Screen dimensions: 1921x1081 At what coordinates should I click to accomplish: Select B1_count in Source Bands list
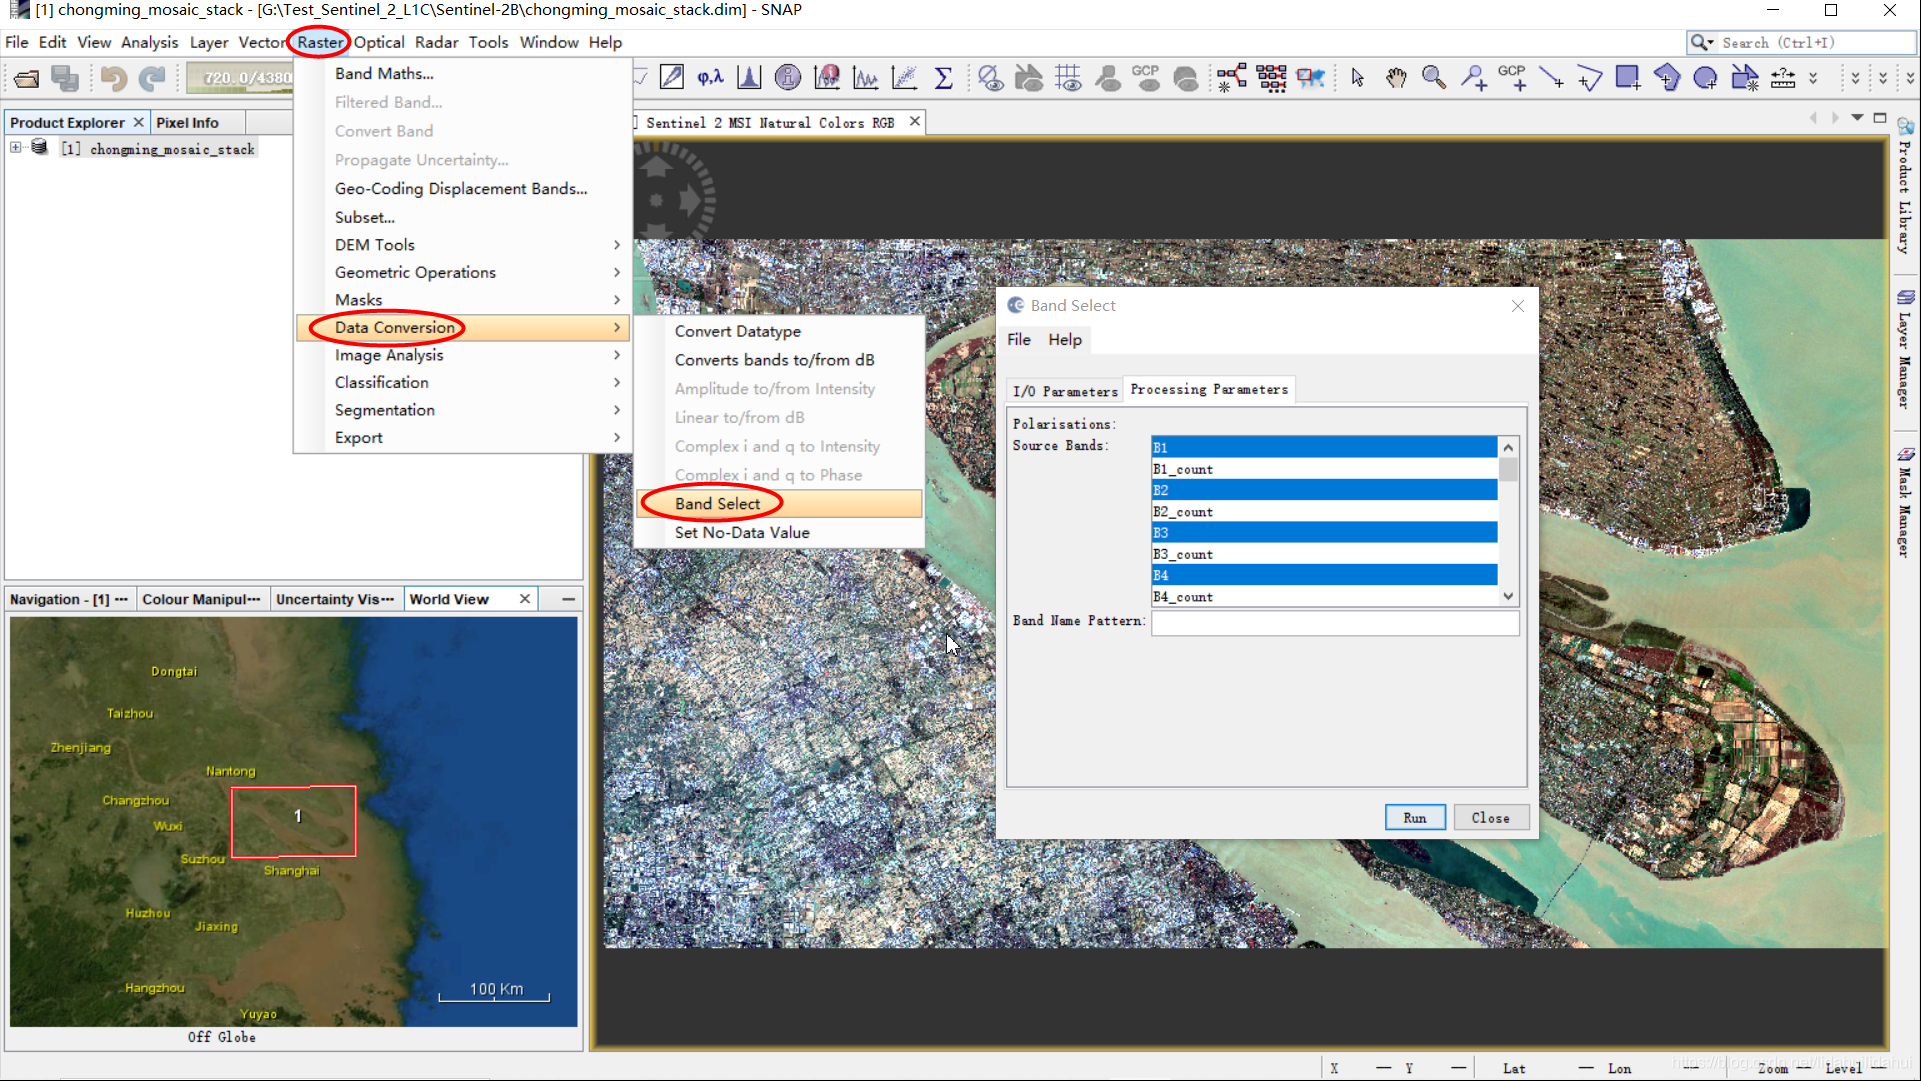tap(1323, 469)
